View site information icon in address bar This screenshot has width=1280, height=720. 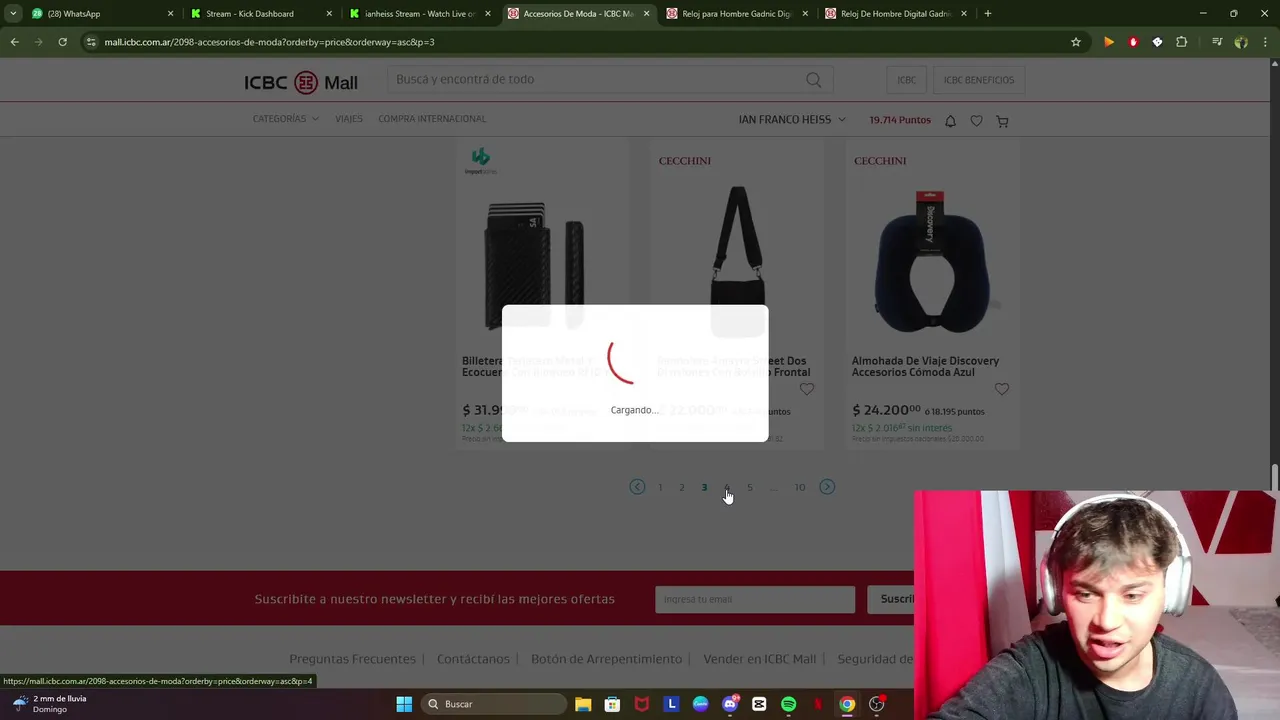91,42
